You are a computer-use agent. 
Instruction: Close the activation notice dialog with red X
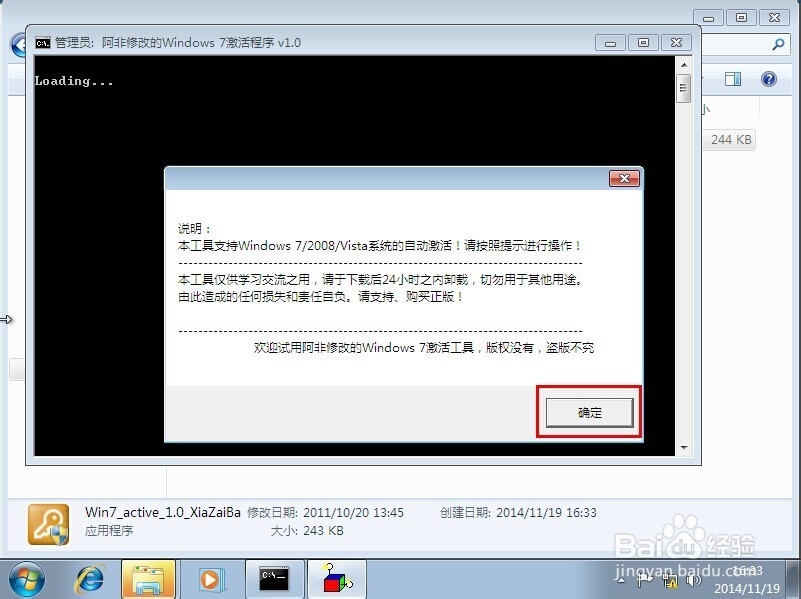tap(624, 179)
